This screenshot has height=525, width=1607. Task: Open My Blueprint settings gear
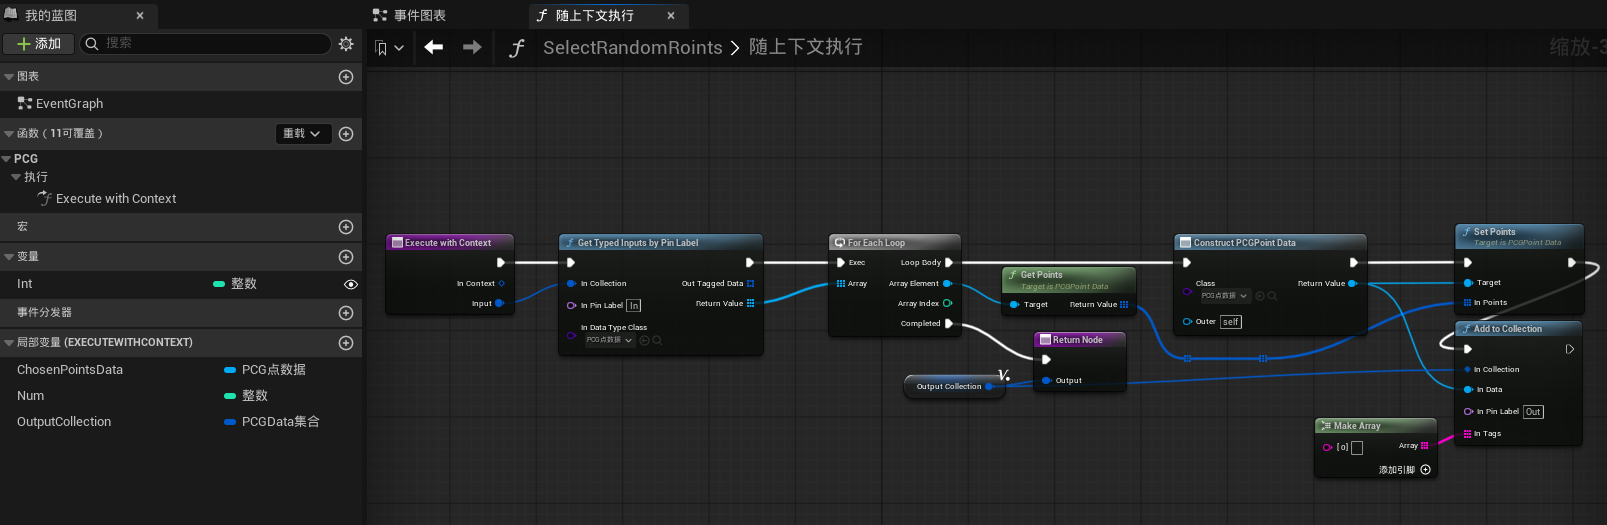346,44
